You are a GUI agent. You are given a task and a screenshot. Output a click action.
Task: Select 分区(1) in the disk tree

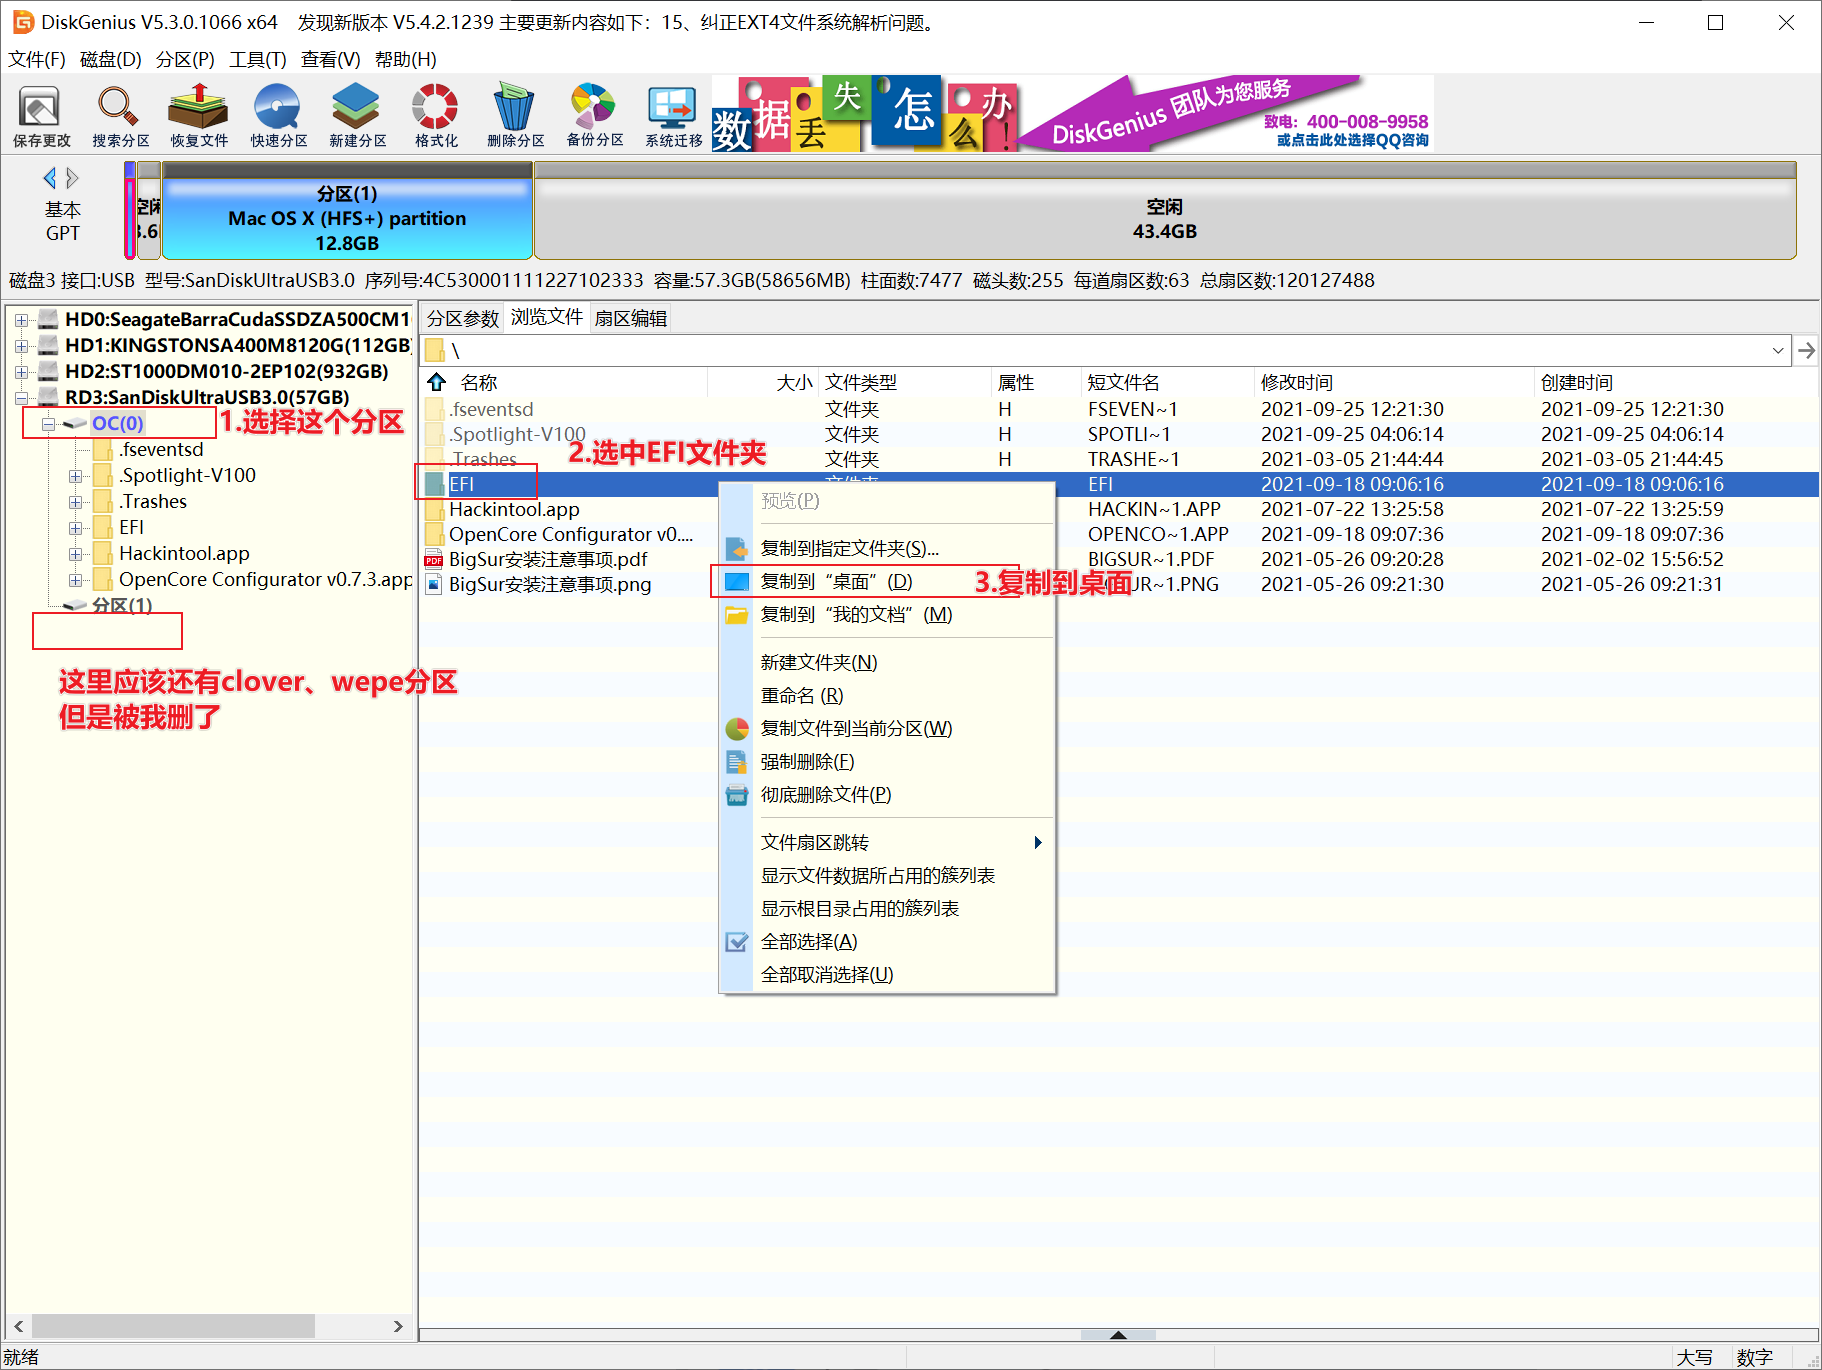pos(122,605)
